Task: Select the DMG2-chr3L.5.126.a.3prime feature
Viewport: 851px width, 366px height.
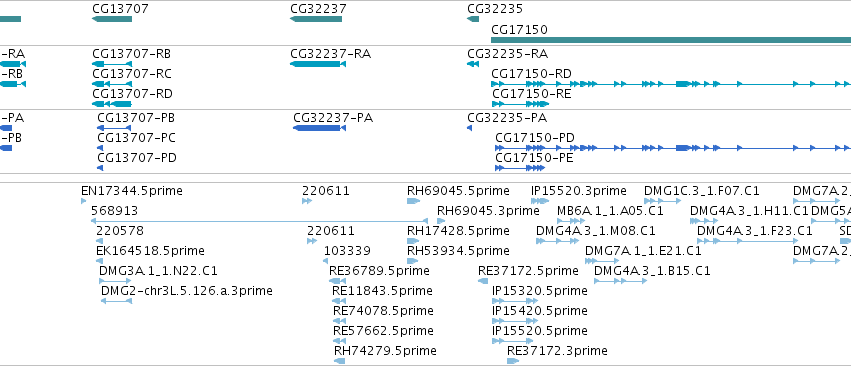Action: coord(117,301)
